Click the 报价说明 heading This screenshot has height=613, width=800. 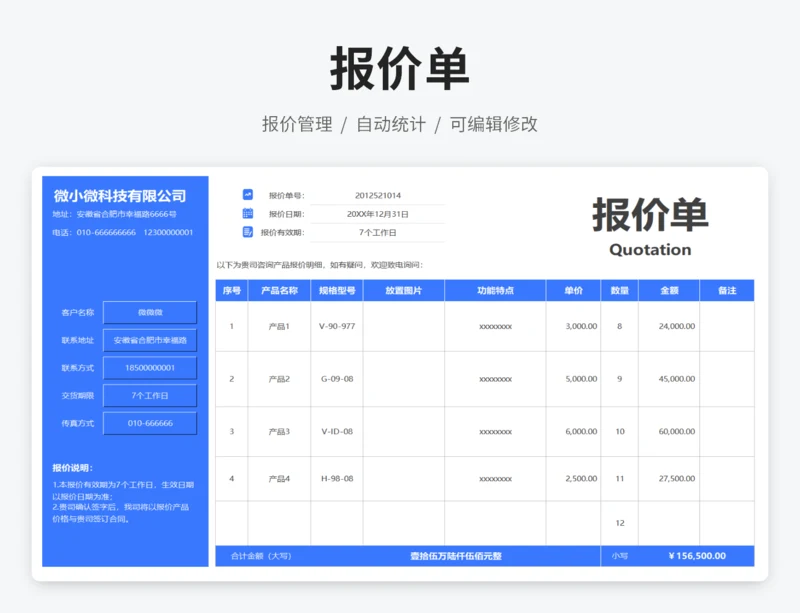click(x=72, y=468)
